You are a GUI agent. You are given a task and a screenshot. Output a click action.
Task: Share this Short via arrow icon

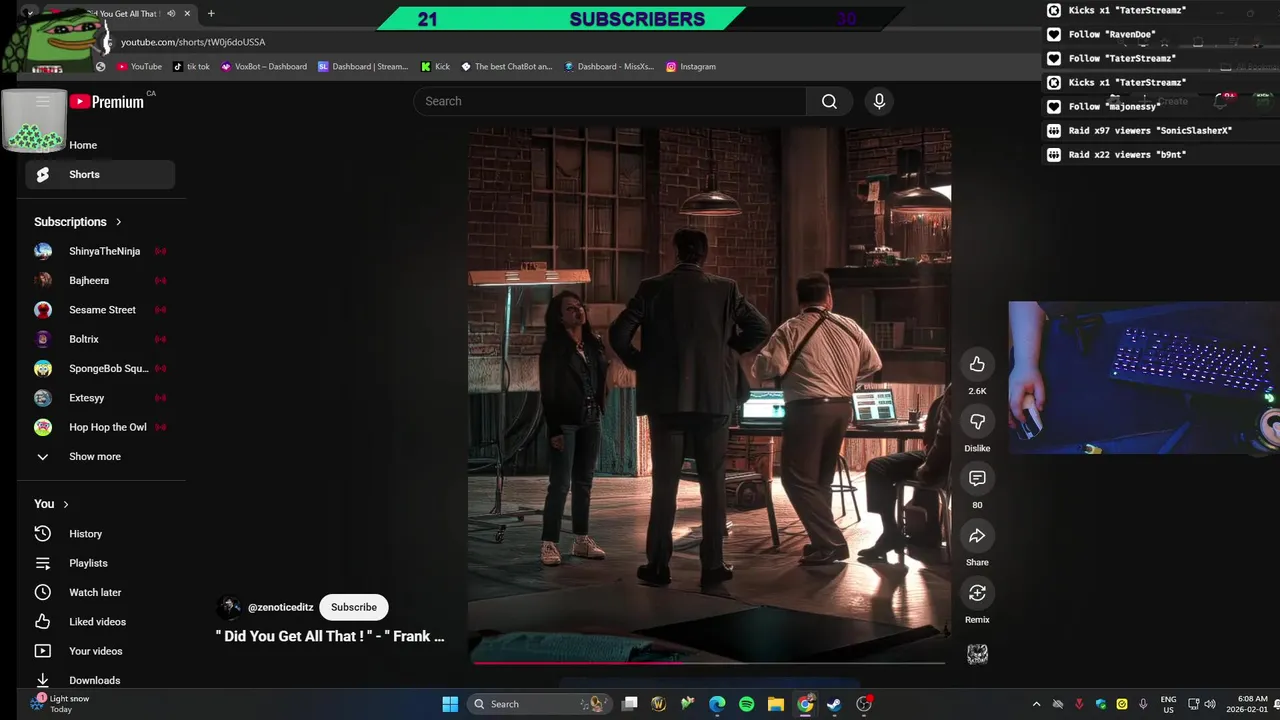point(977,536)
